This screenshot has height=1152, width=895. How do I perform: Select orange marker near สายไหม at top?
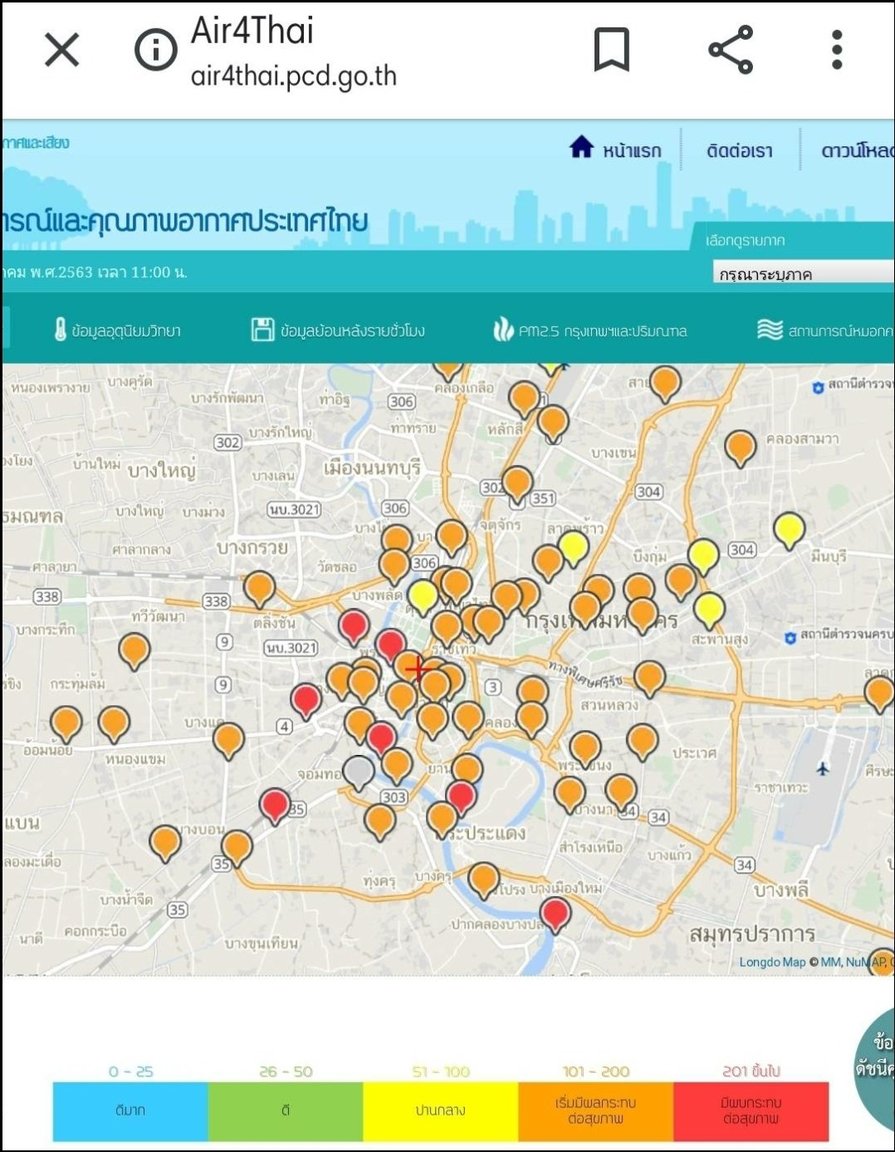pos(665,383)
